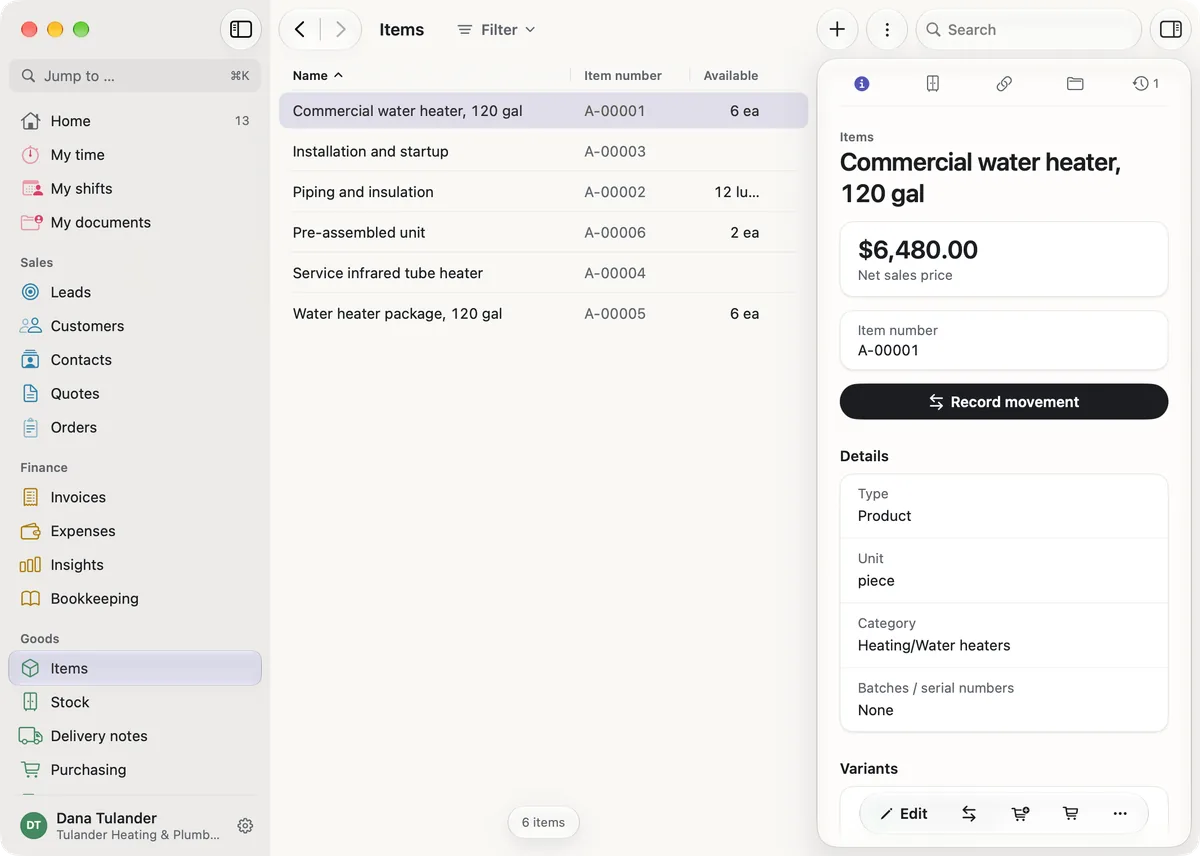Image resolution: width=1200 pixels, height=856 pixels.
Task: Open the Dana Tulander account menu
Action: (120, 826)
